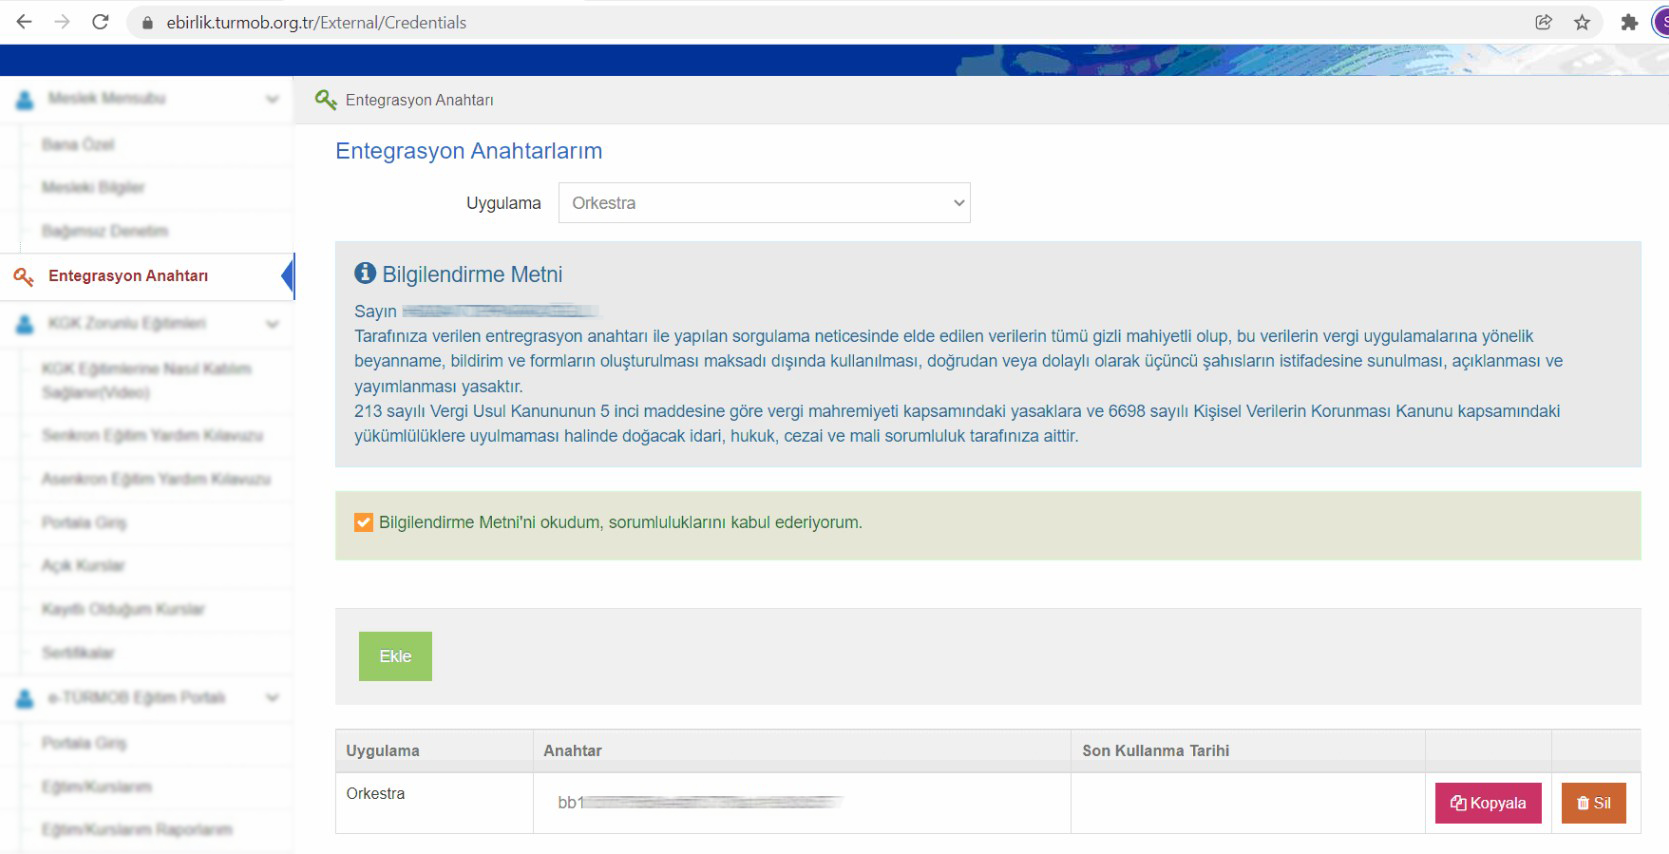
Task: Open the browser extensions puzzle icon
Action: 1629,22
